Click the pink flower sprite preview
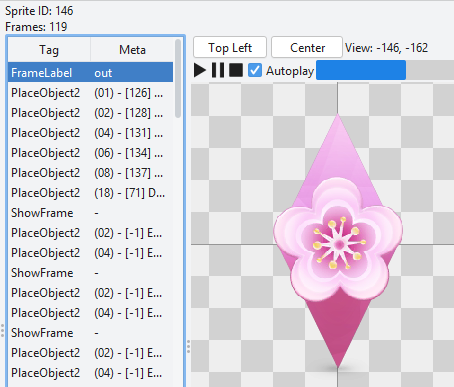454x387 pixels. (x=338, y=241)
